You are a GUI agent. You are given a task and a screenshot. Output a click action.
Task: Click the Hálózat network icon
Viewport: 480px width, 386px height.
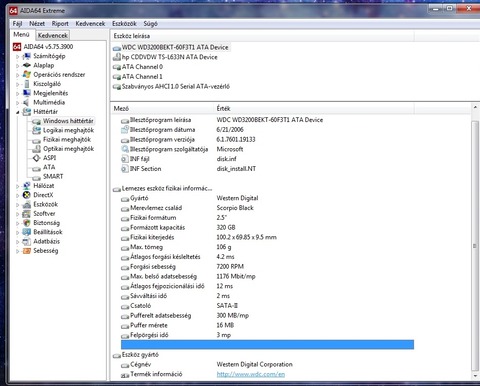[27, 186]
